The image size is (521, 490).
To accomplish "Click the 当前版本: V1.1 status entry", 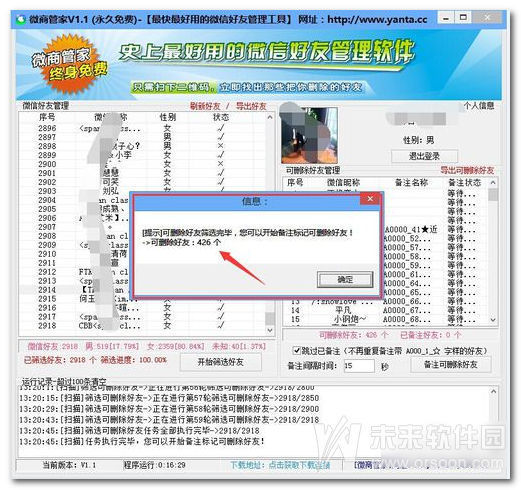I will [x=69, y=465].
